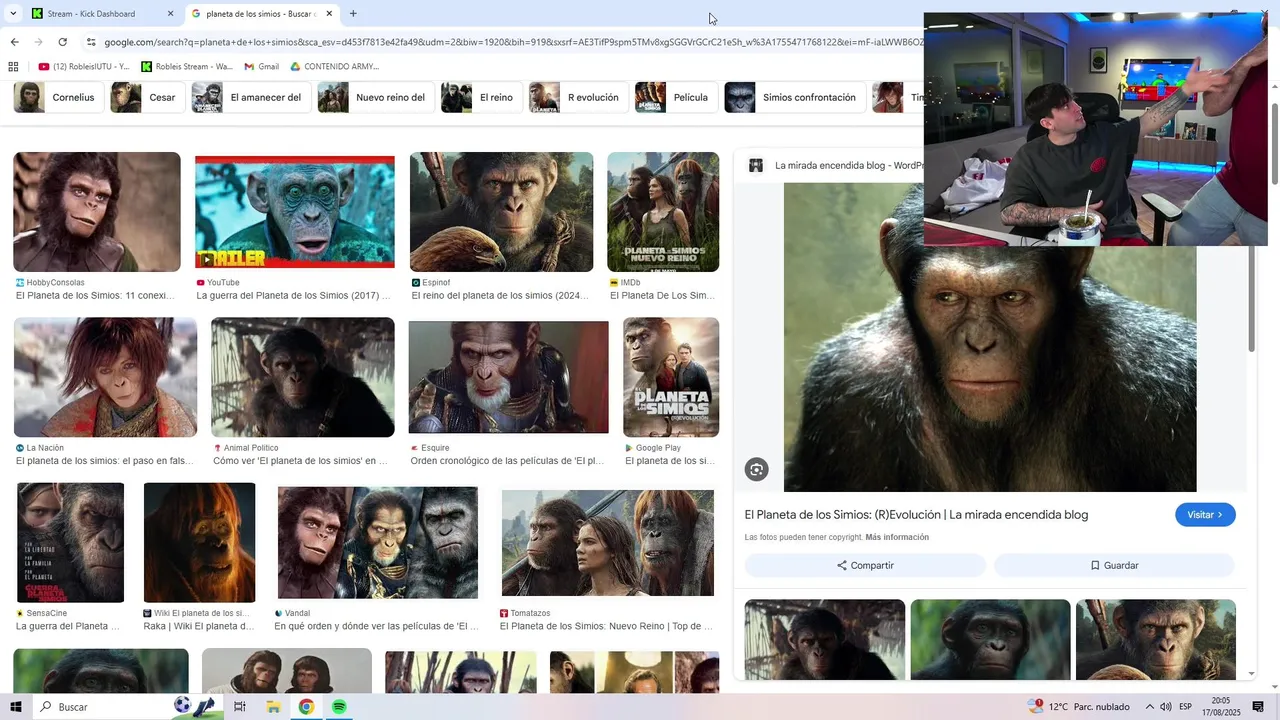Viewport: 1280px width, 720px height.
Task: Close the planeta de los simios tab
Action: coord(329,14)
